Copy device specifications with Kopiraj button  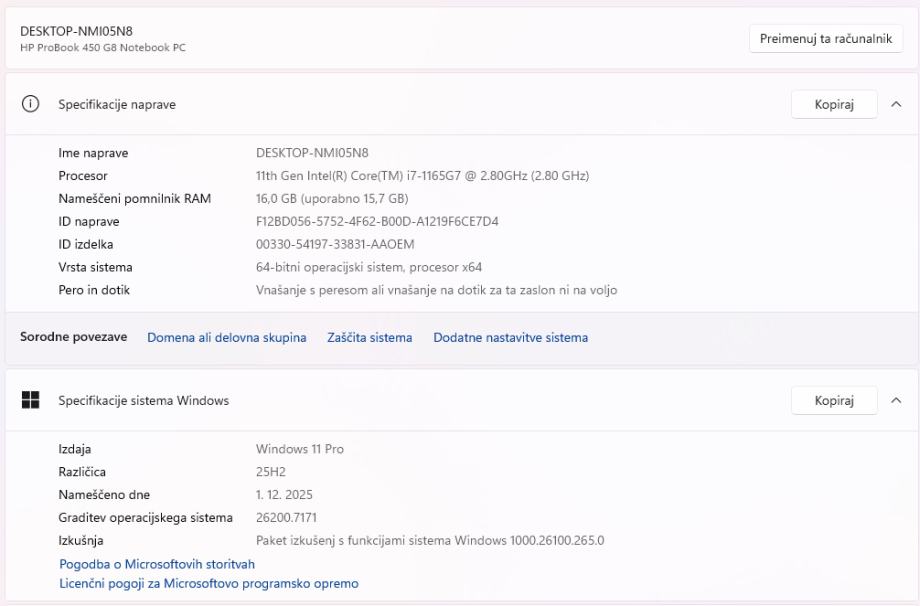(x=834, y=104)
